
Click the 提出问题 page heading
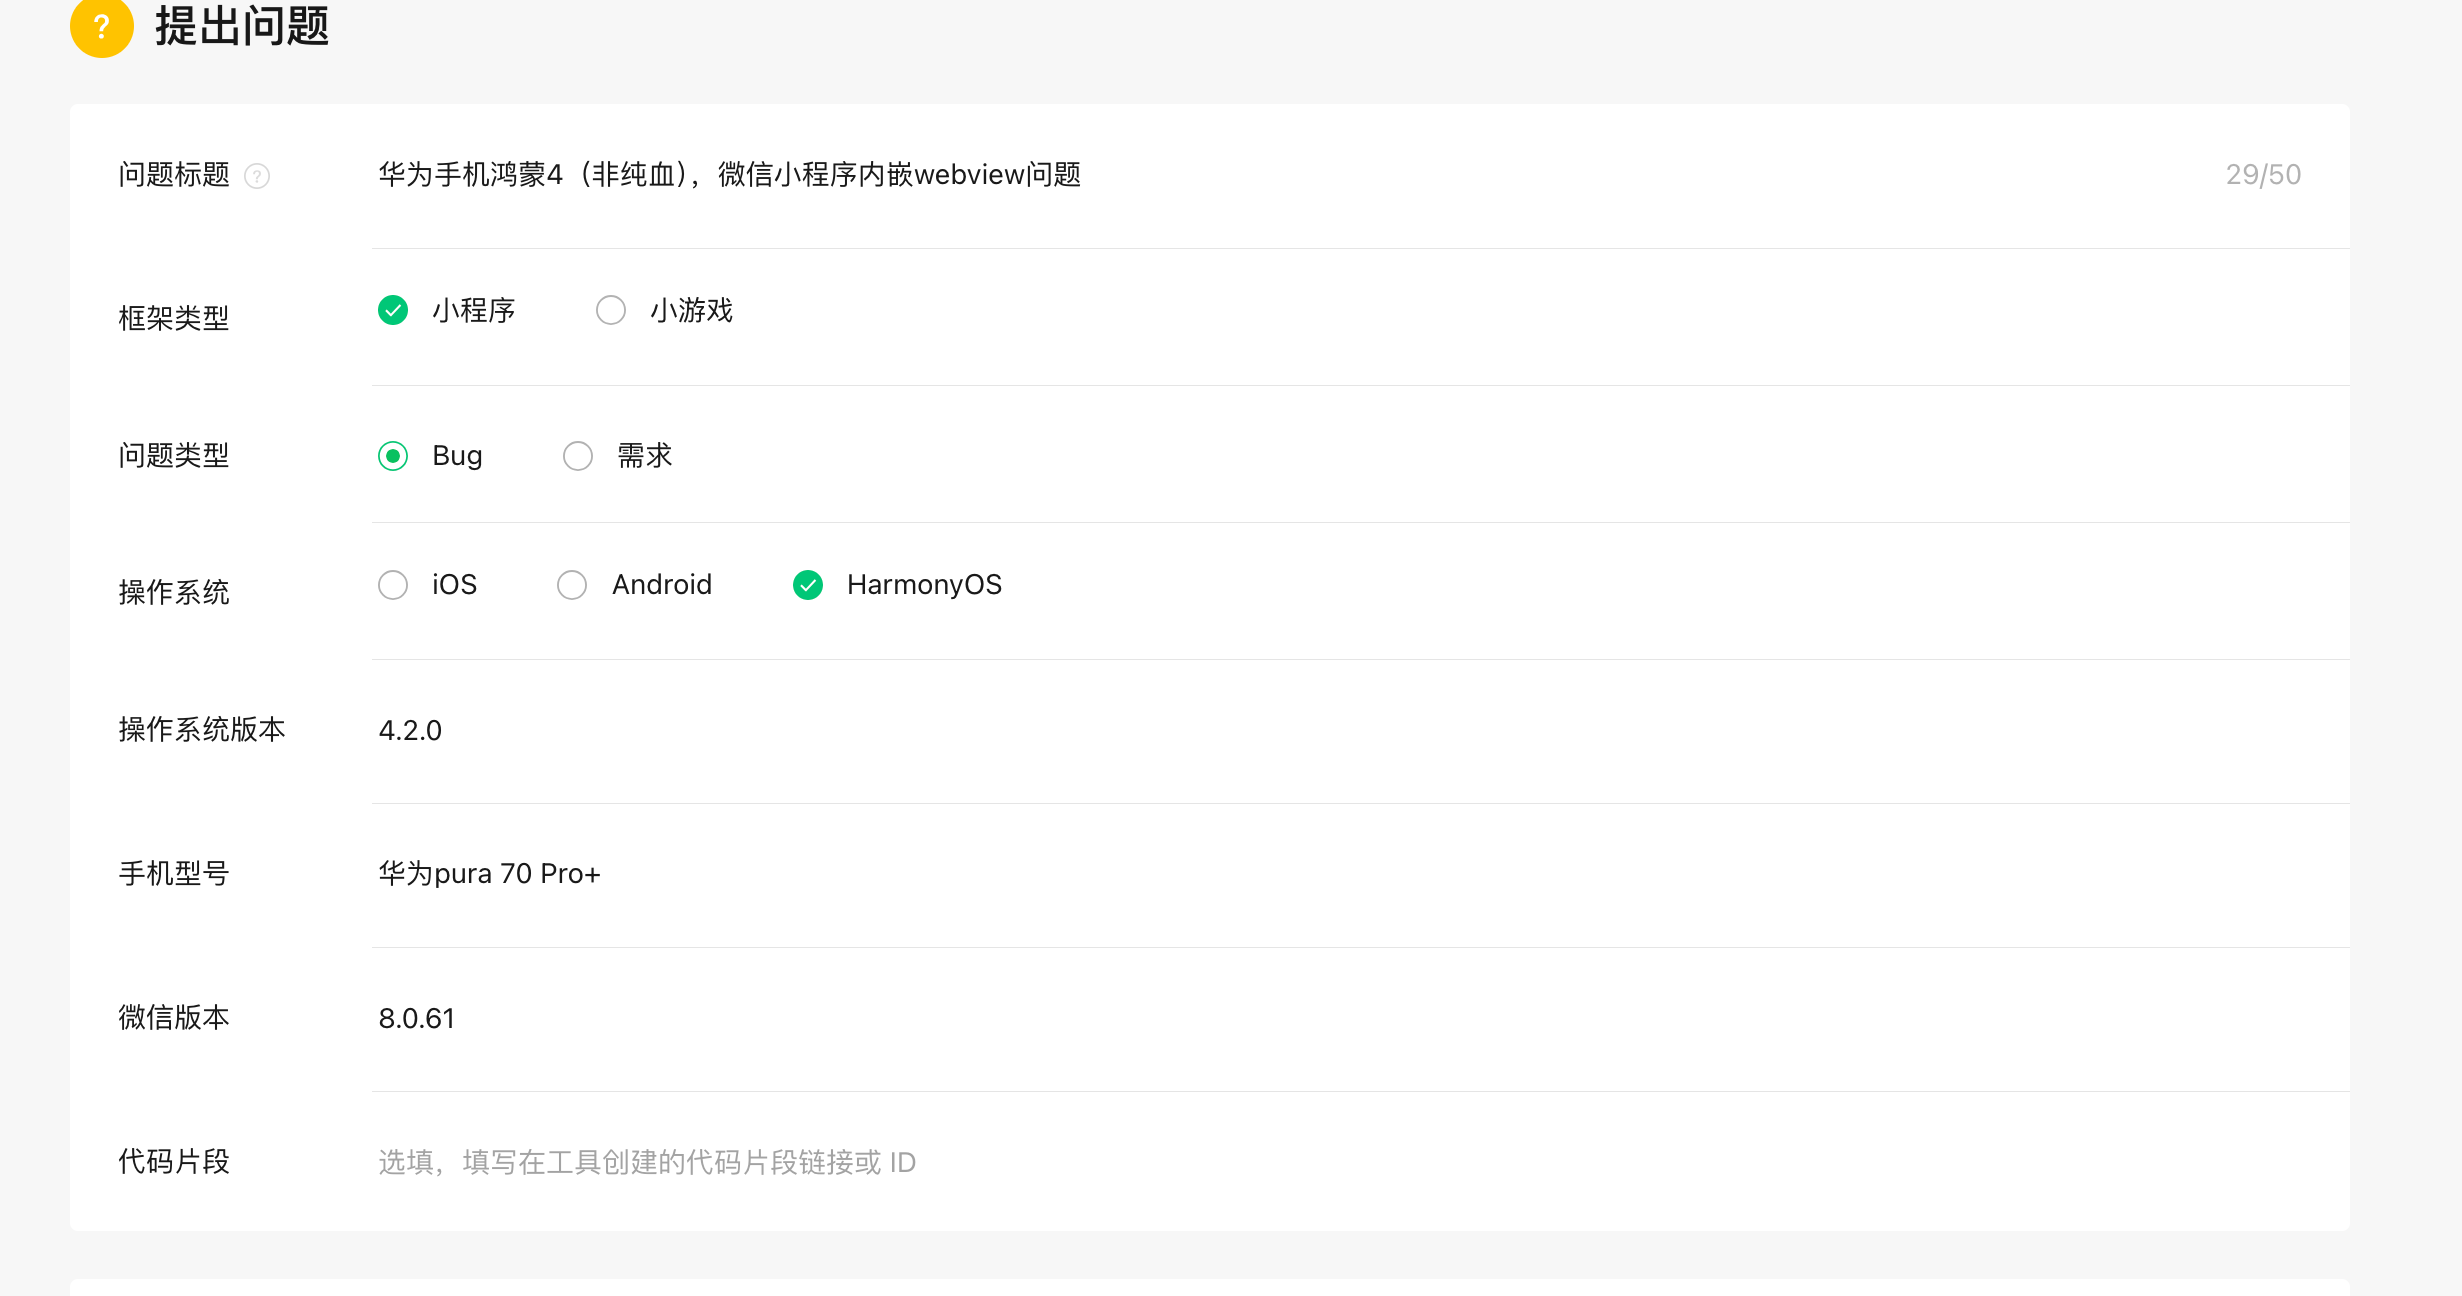242,27
